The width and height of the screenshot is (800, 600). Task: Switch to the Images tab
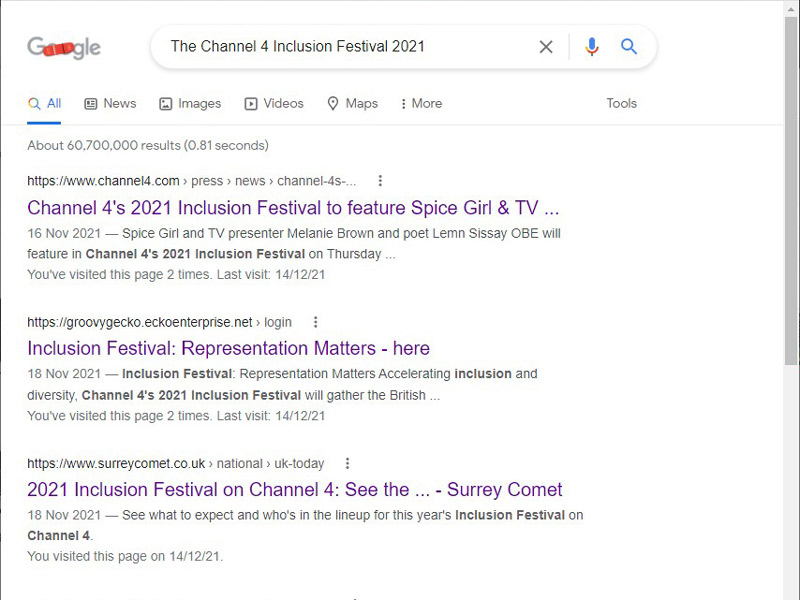point(190,104)
